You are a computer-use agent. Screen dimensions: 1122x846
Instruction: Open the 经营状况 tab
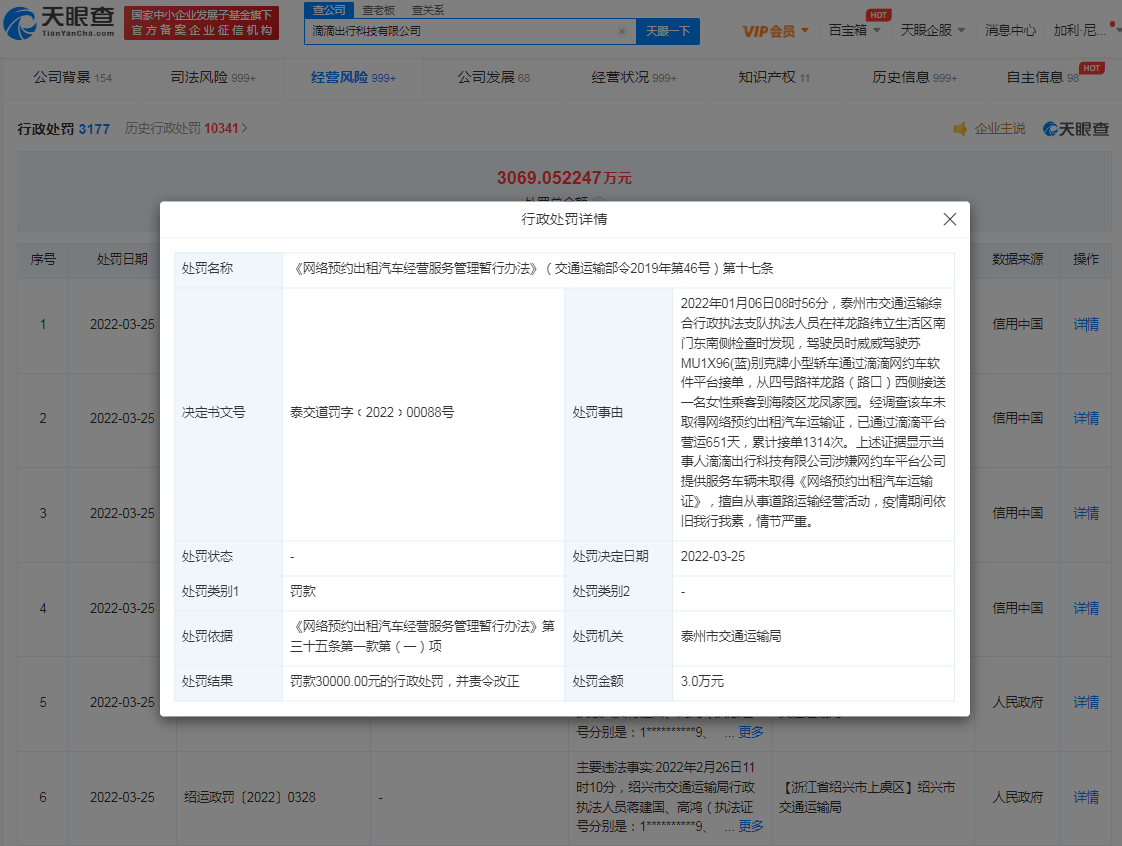coord(633,77)
